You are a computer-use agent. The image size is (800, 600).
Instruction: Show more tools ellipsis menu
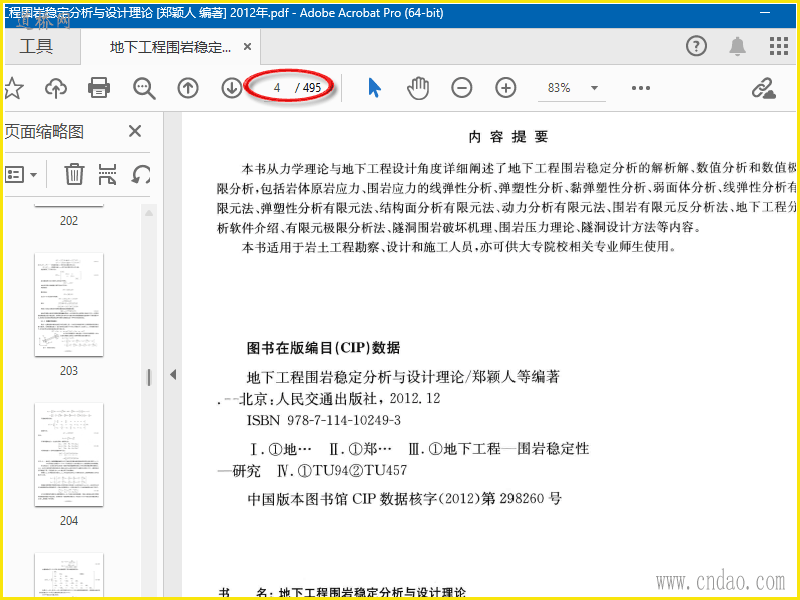coord(641,88)
